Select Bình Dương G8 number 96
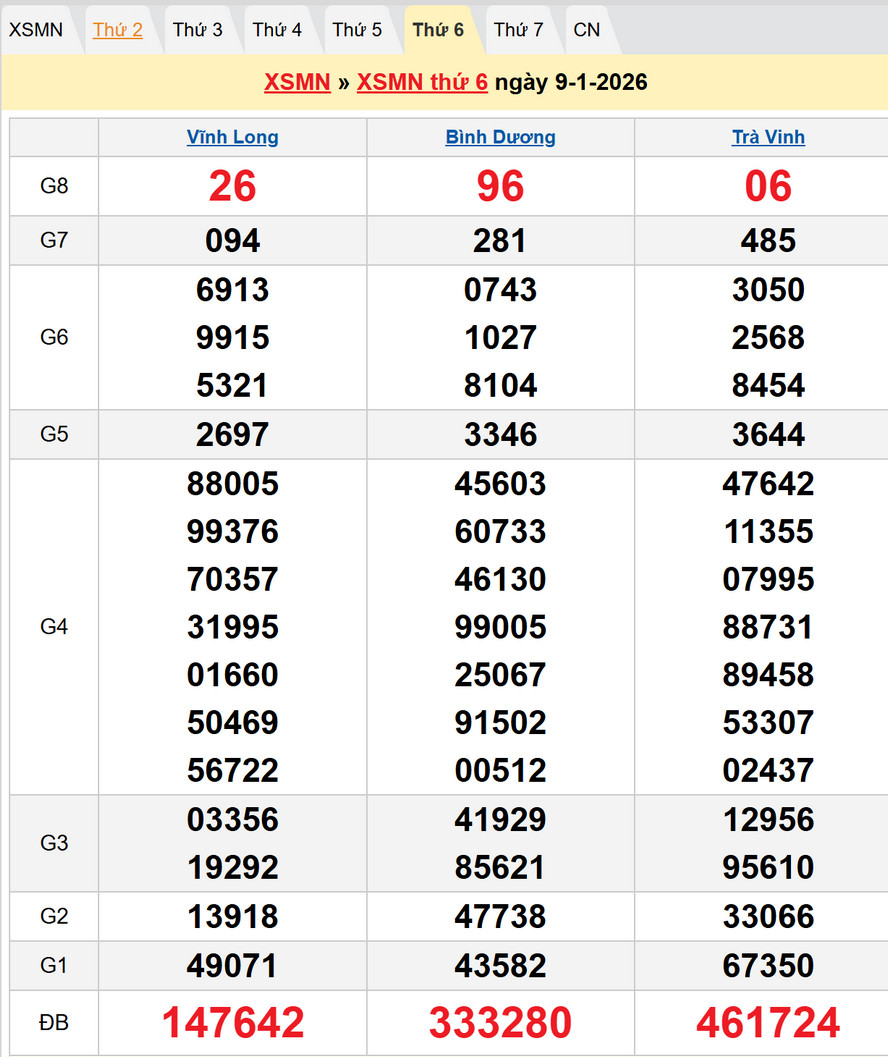 point(500,186)
